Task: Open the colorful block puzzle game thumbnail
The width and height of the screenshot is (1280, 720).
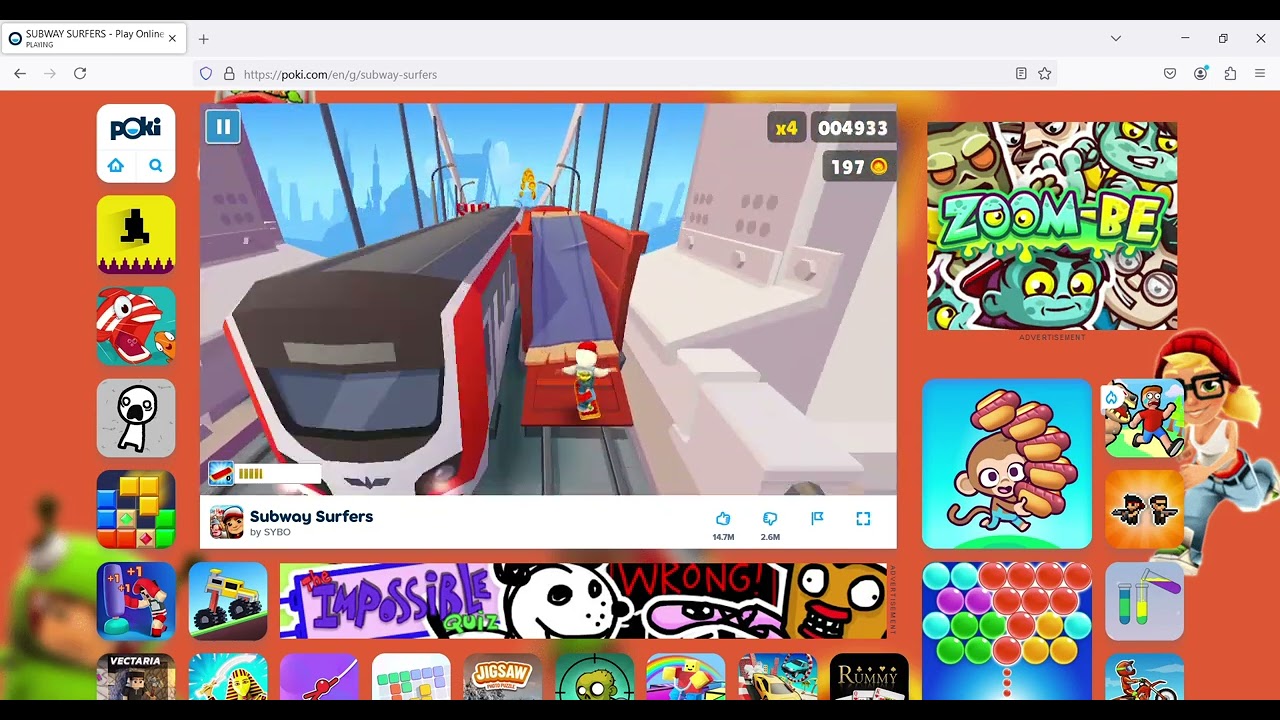Action: click(136, 510)
